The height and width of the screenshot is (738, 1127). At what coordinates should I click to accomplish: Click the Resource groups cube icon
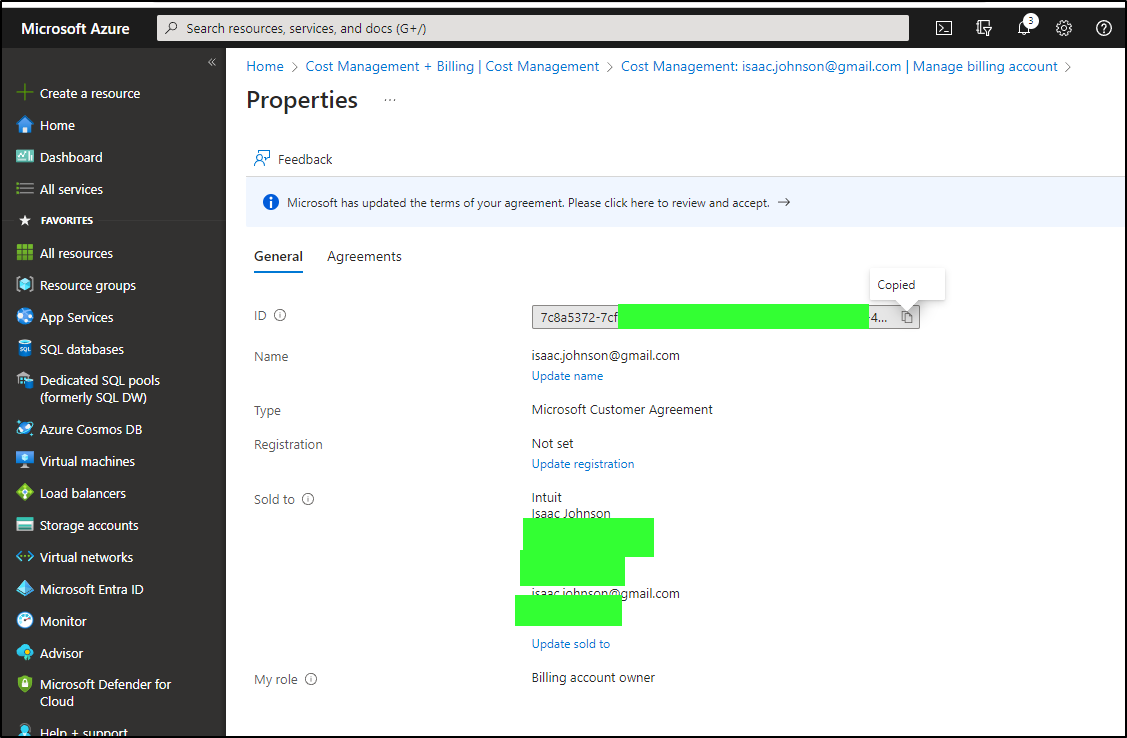pos(24,285)
